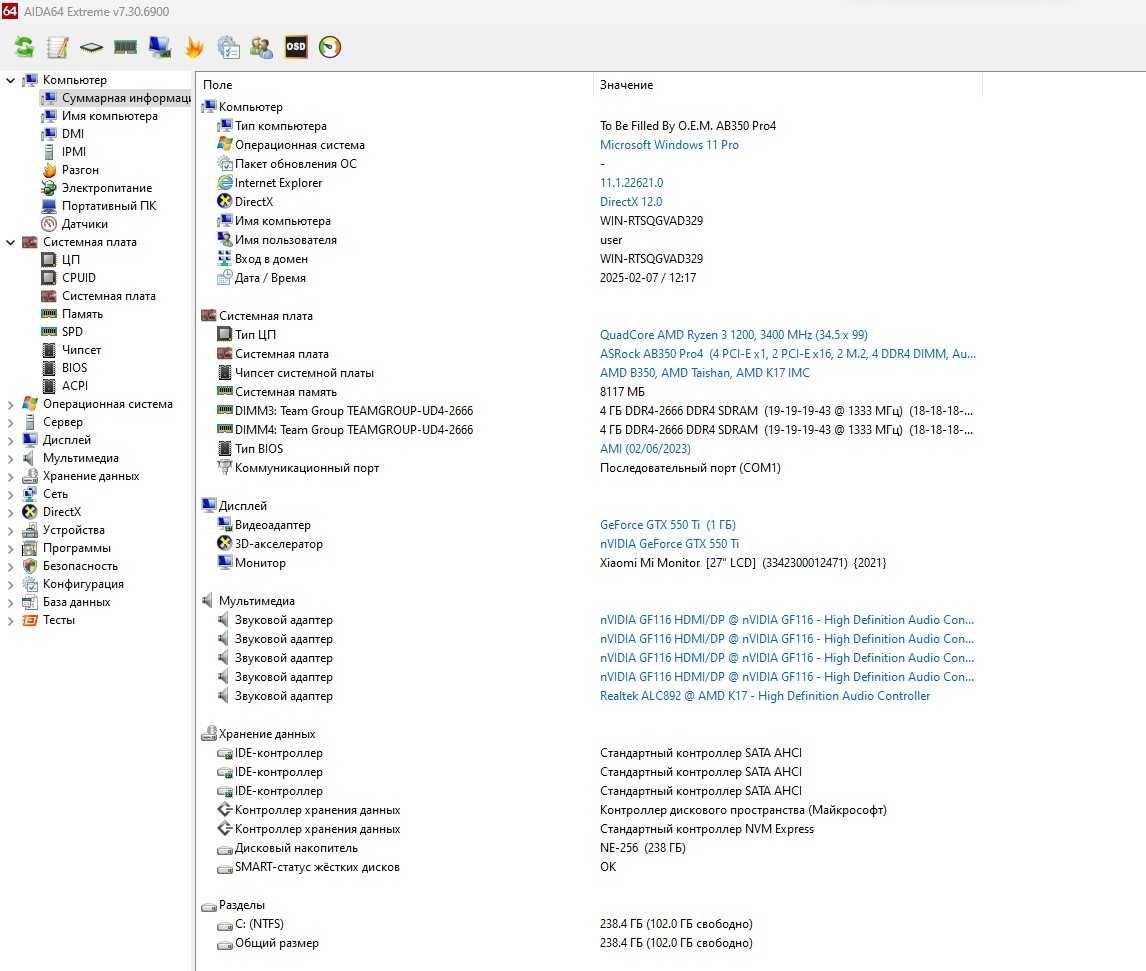Open the Датчики sensors item
The width and height of the screenshot is (1146, 971).
(85, 224)
